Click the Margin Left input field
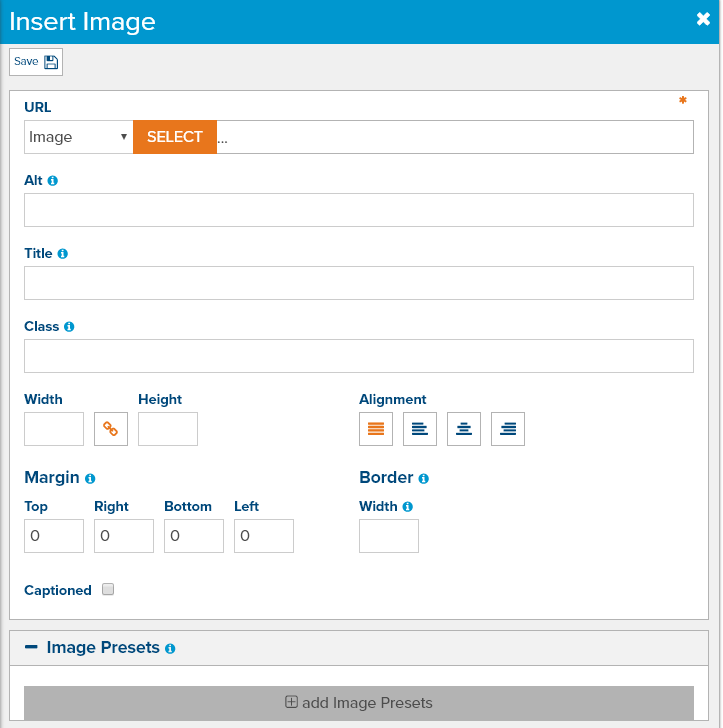 click(264, 536)
